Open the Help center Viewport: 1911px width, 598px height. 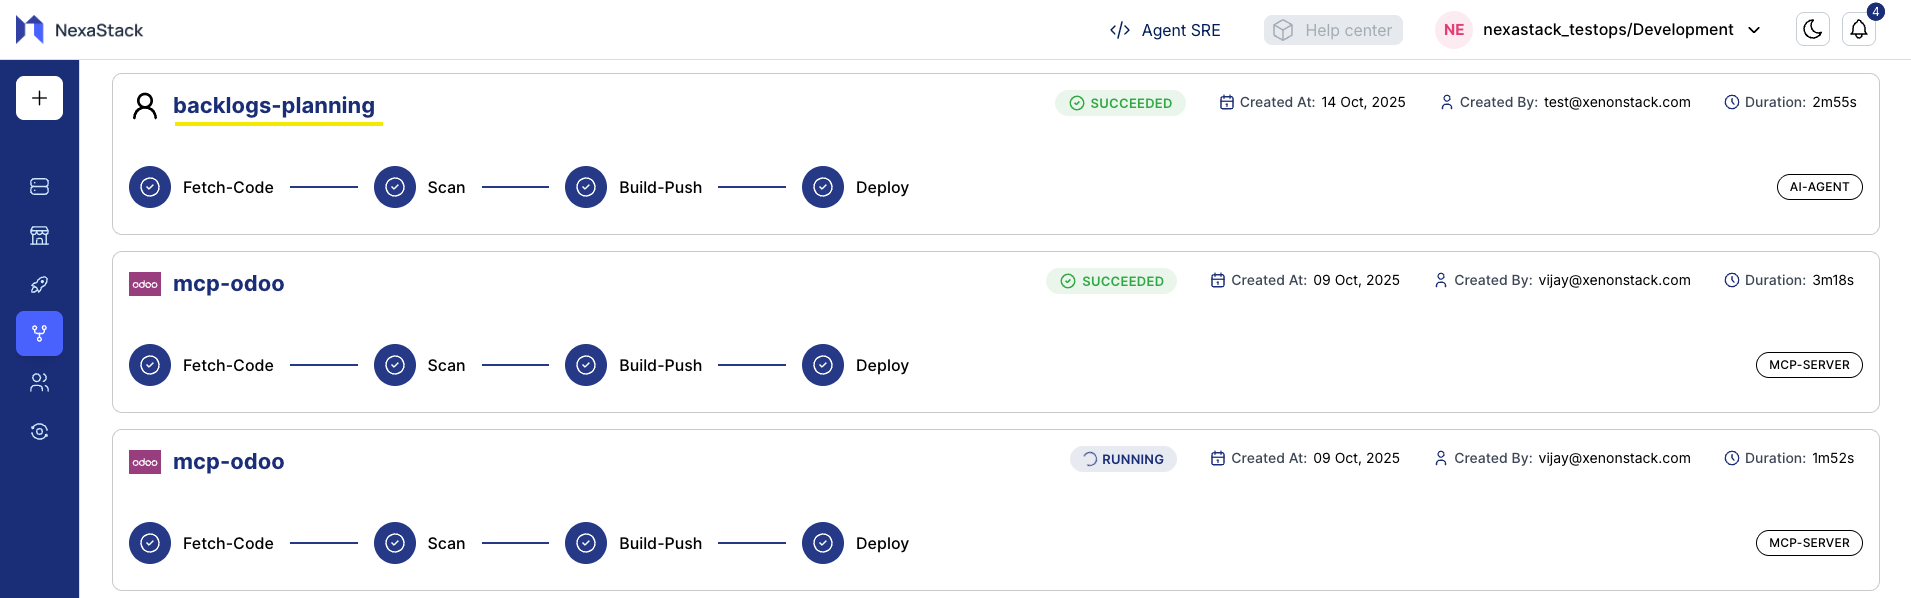click(x=1333, y=30)
